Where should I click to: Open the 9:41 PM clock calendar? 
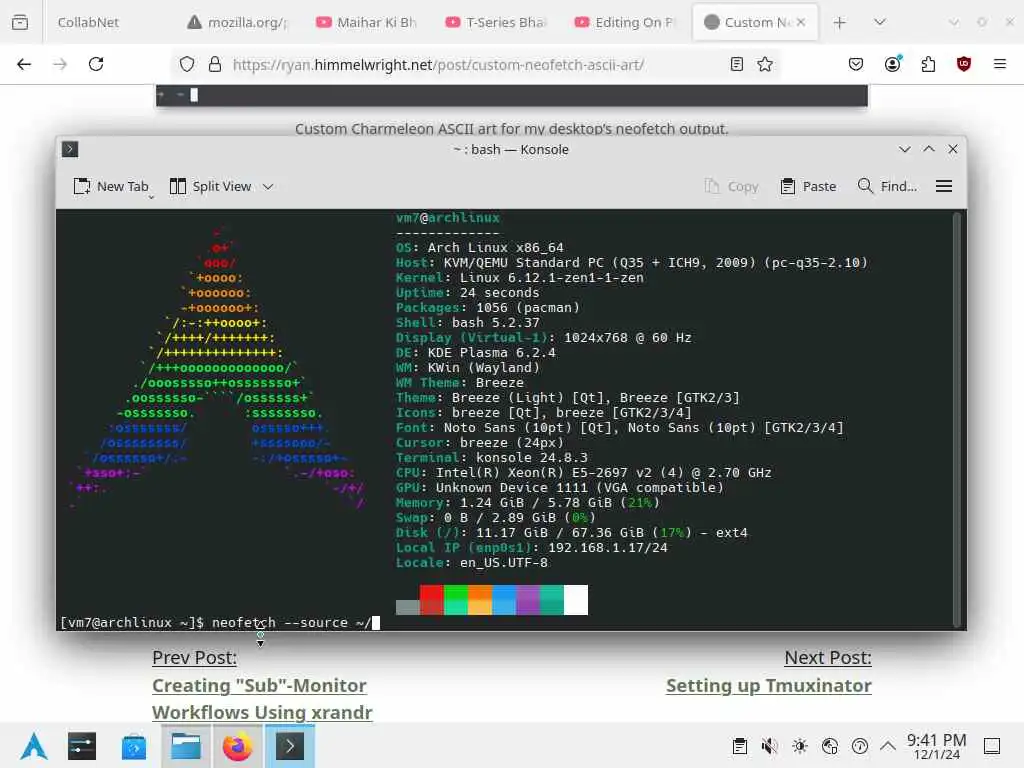(936, 746)
